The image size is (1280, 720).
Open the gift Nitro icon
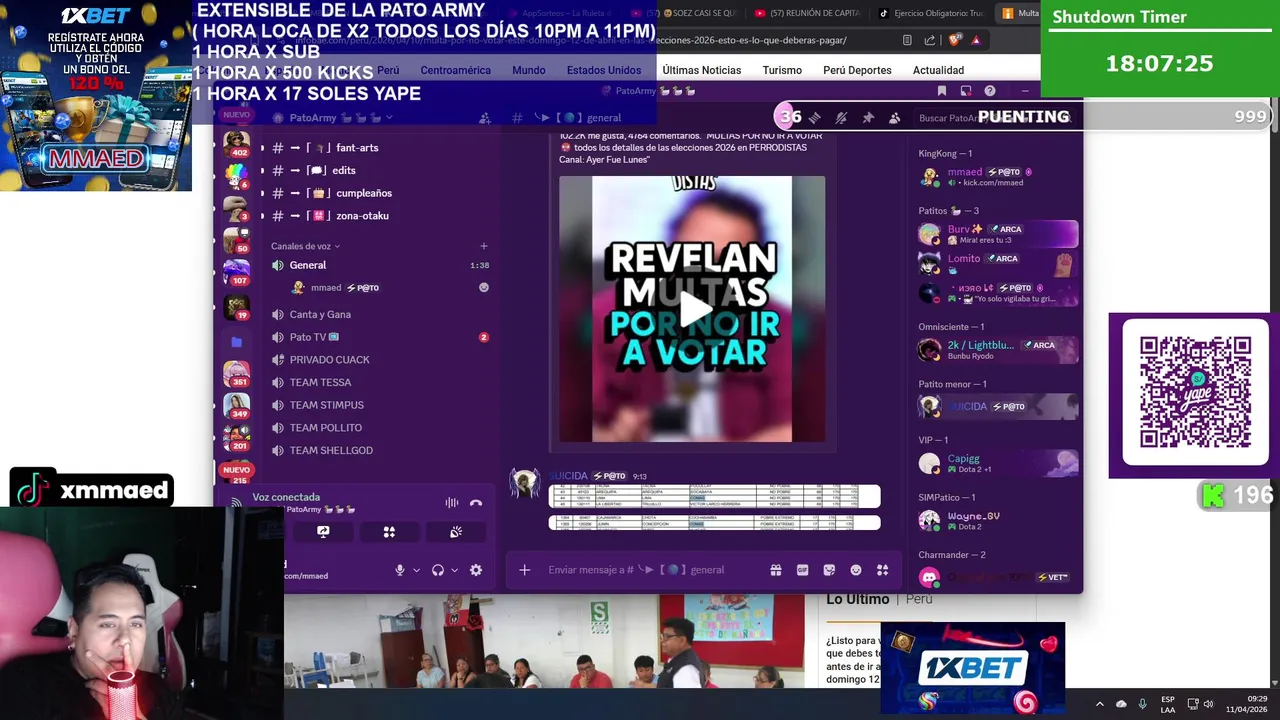pos(776,570)
